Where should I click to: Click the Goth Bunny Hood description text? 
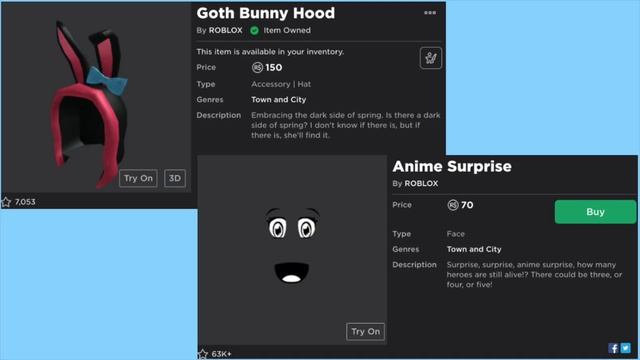click(x=346, y=125)
